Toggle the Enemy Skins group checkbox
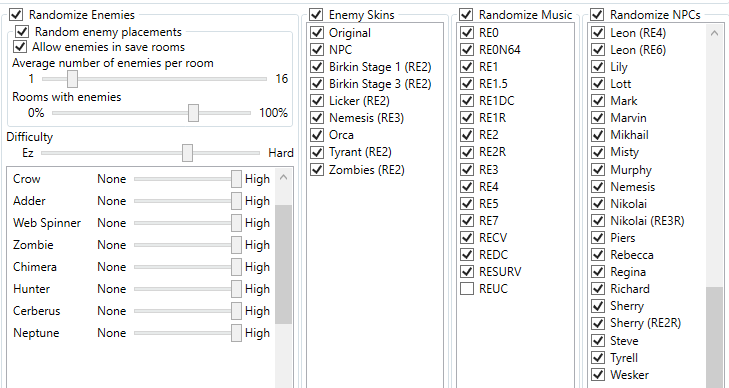Viewport: 729px width, 388px height. pos(316,15)
